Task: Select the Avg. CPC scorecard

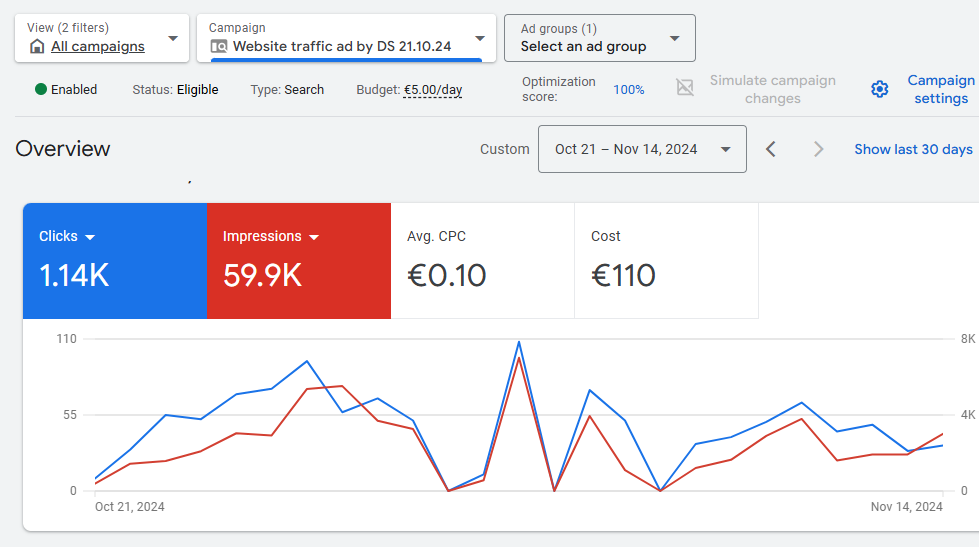Action: pyautogui.click(x=483, y=261)
